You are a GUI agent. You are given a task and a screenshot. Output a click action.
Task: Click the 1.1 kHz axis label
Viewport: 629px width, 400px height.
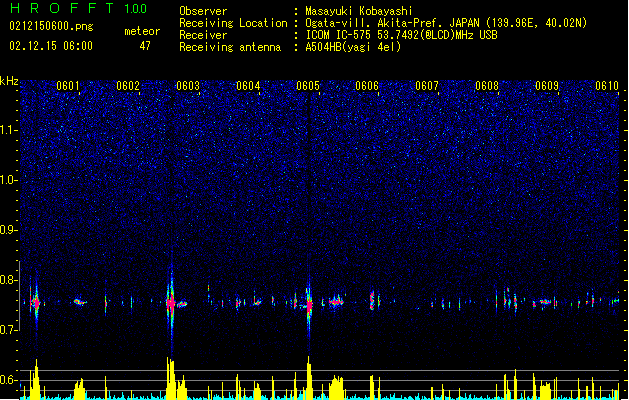point(9,130)
